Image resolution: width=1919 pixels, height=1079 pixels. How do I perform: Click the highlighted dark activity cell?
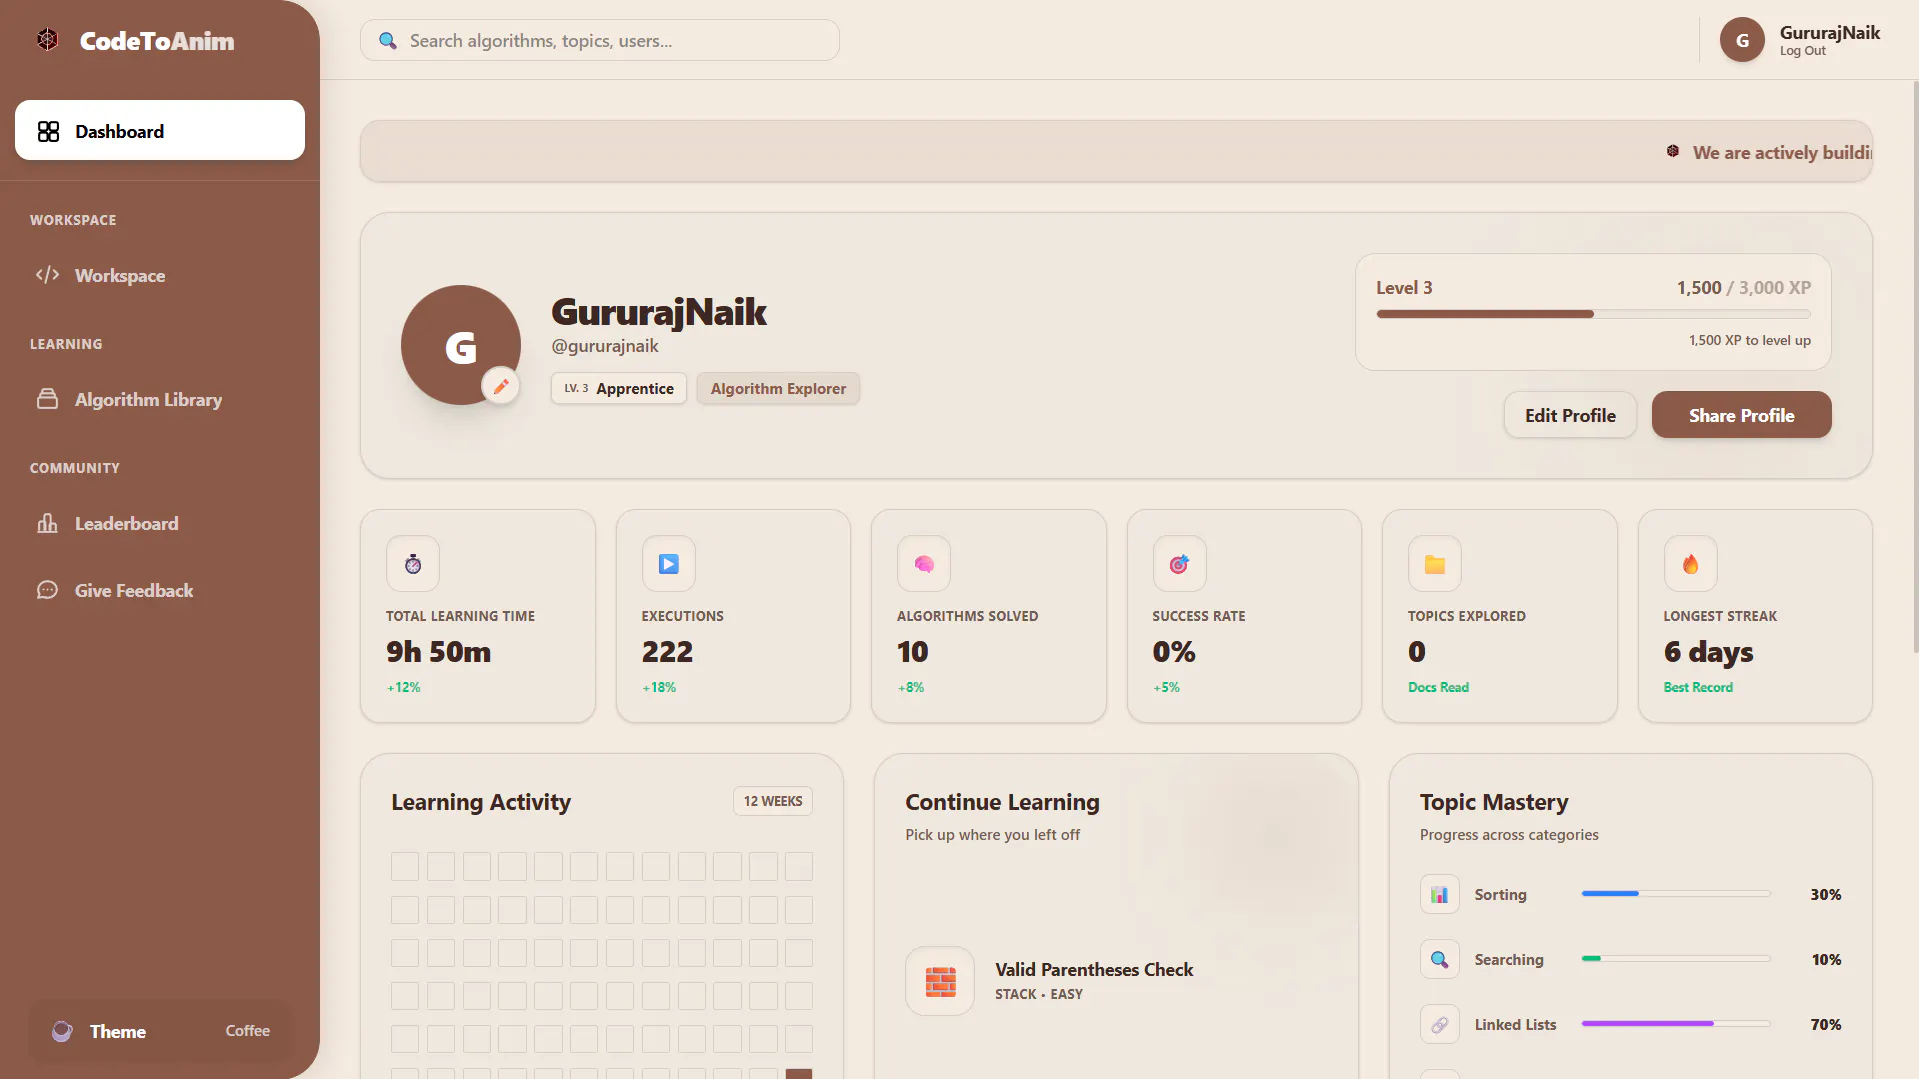coord(799,1074)
